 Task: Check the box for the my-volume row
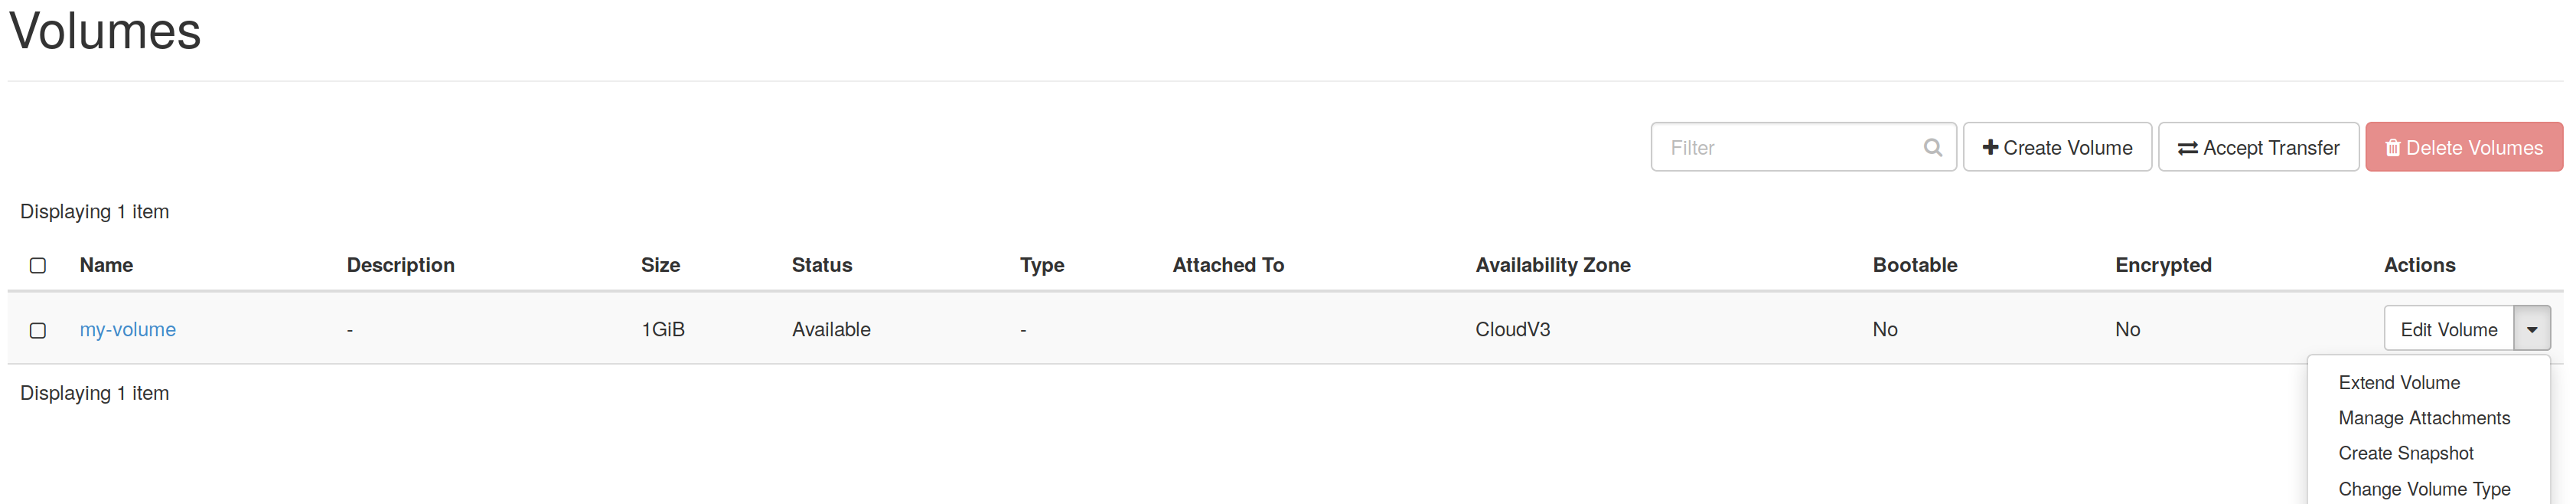pos(38,330)
